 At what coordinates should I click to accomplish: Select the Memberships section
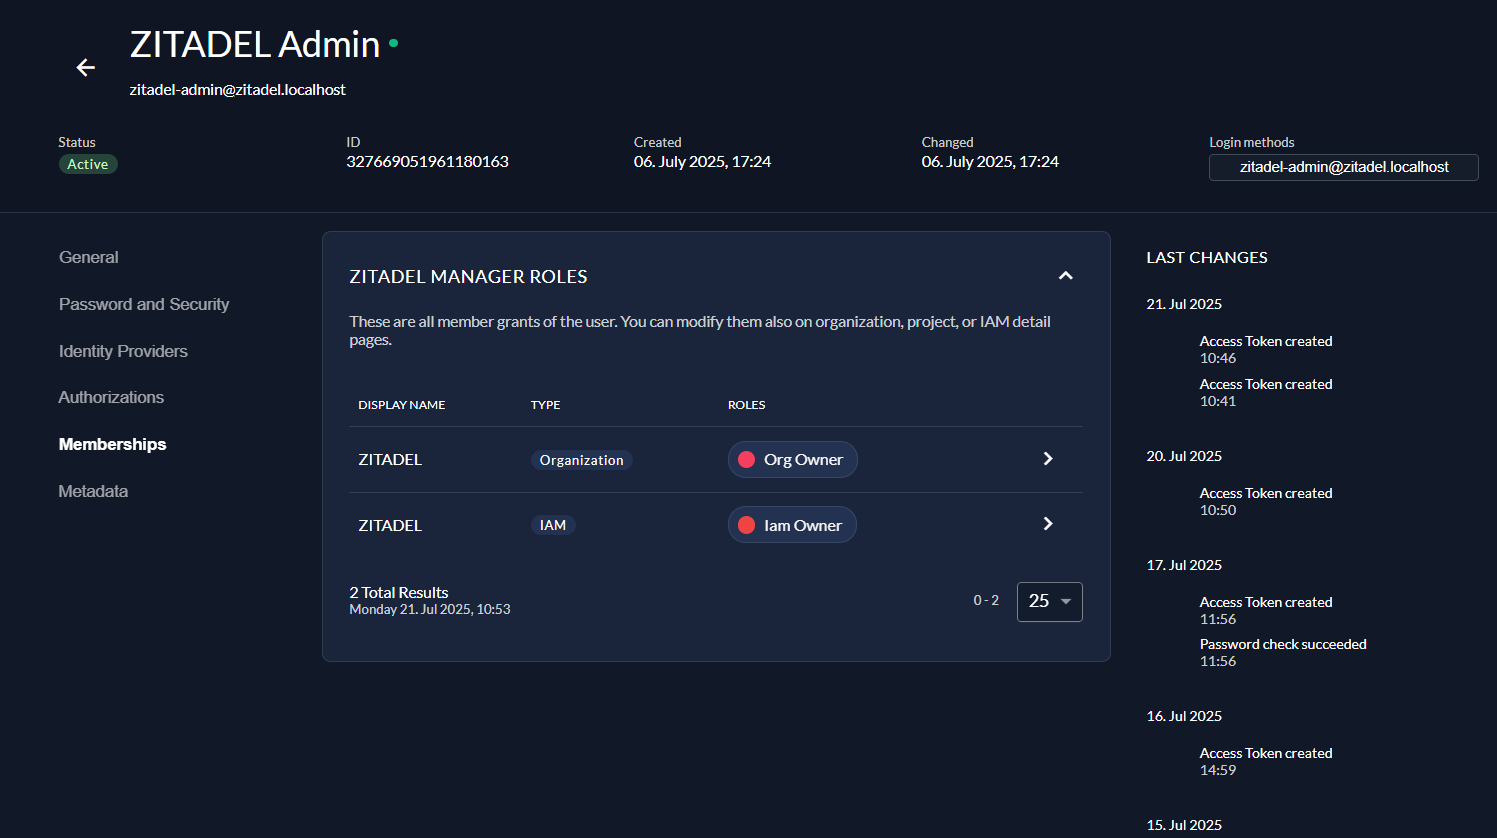point(113,444)
